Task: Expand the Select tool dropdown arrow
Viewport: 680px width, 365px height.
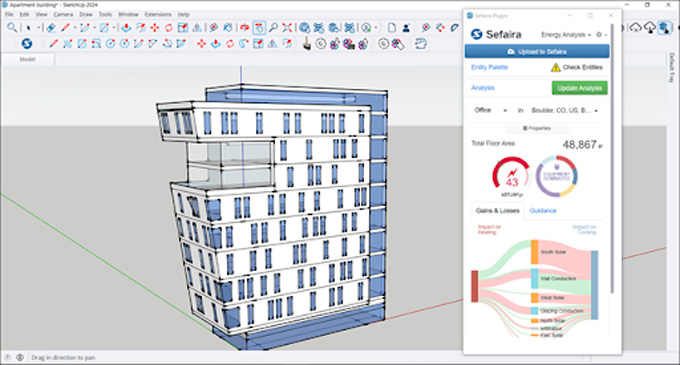Action: click(x=38, y=28)
